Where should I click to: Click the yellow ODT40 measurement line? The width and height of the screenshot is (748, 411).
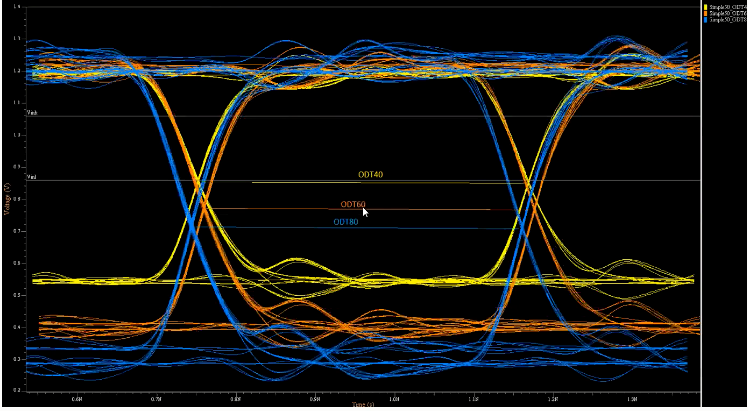point(388,183)
